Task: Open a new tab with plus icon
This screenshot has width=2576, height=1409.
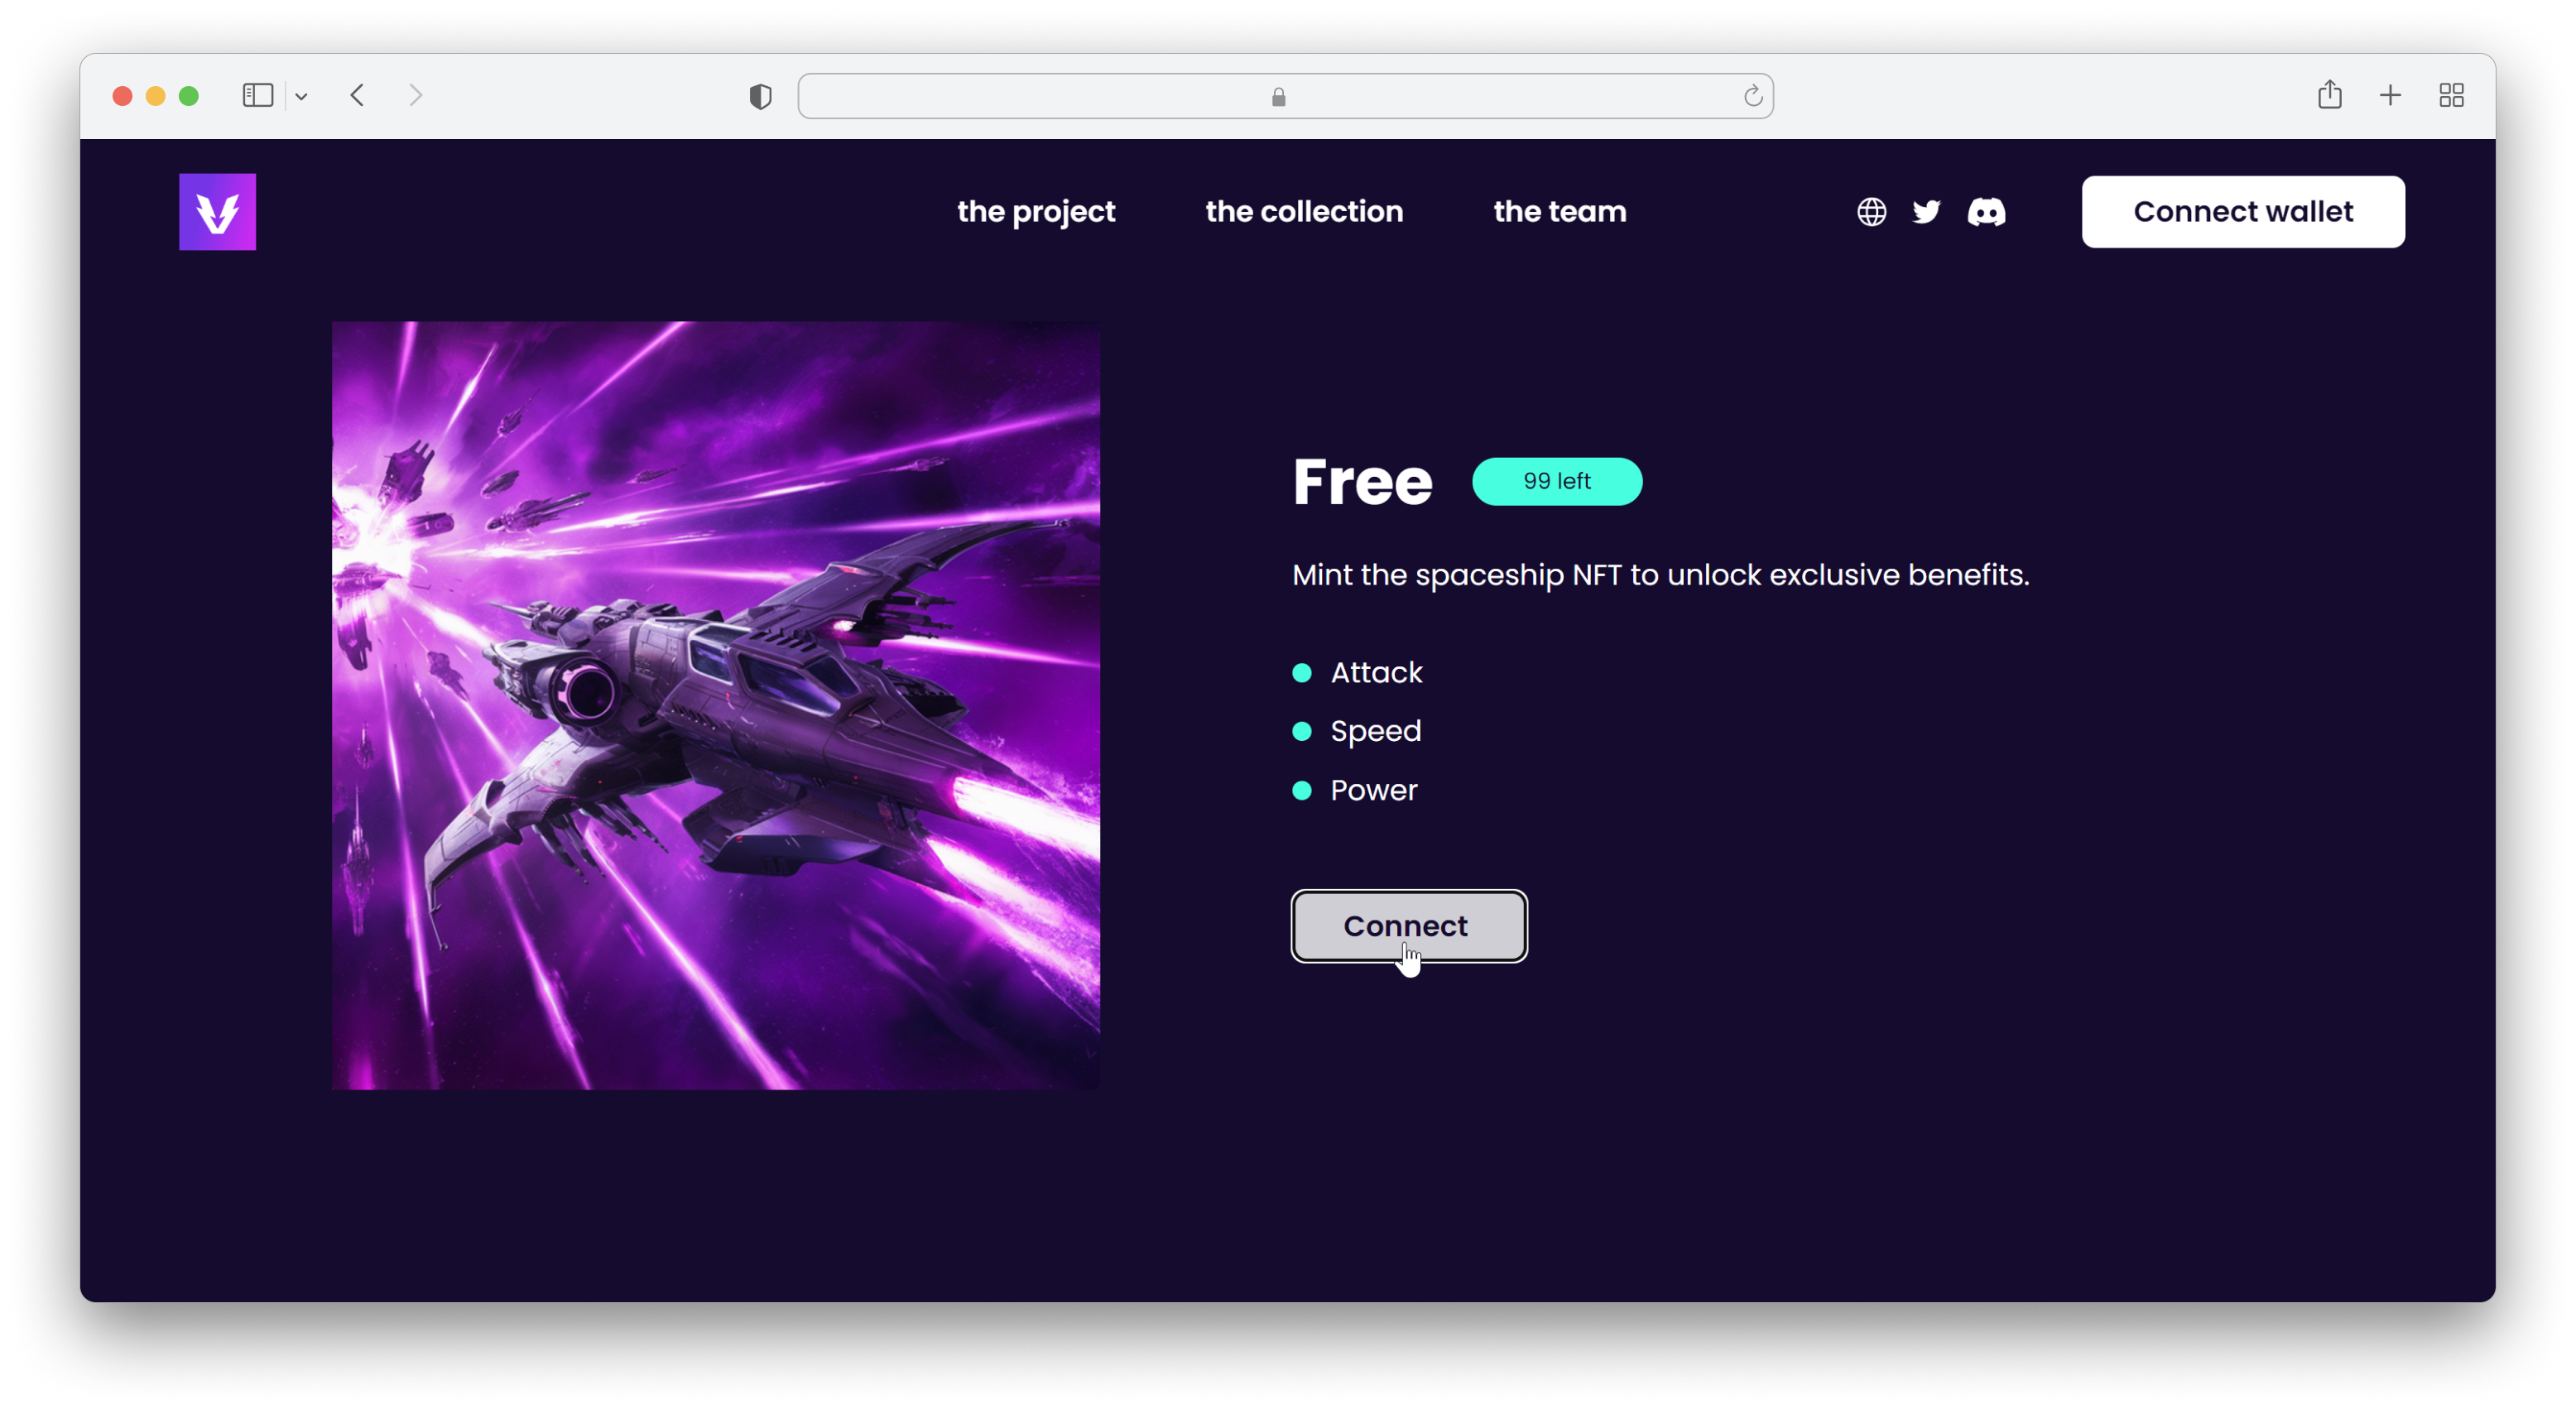Action: [2390, 96]
